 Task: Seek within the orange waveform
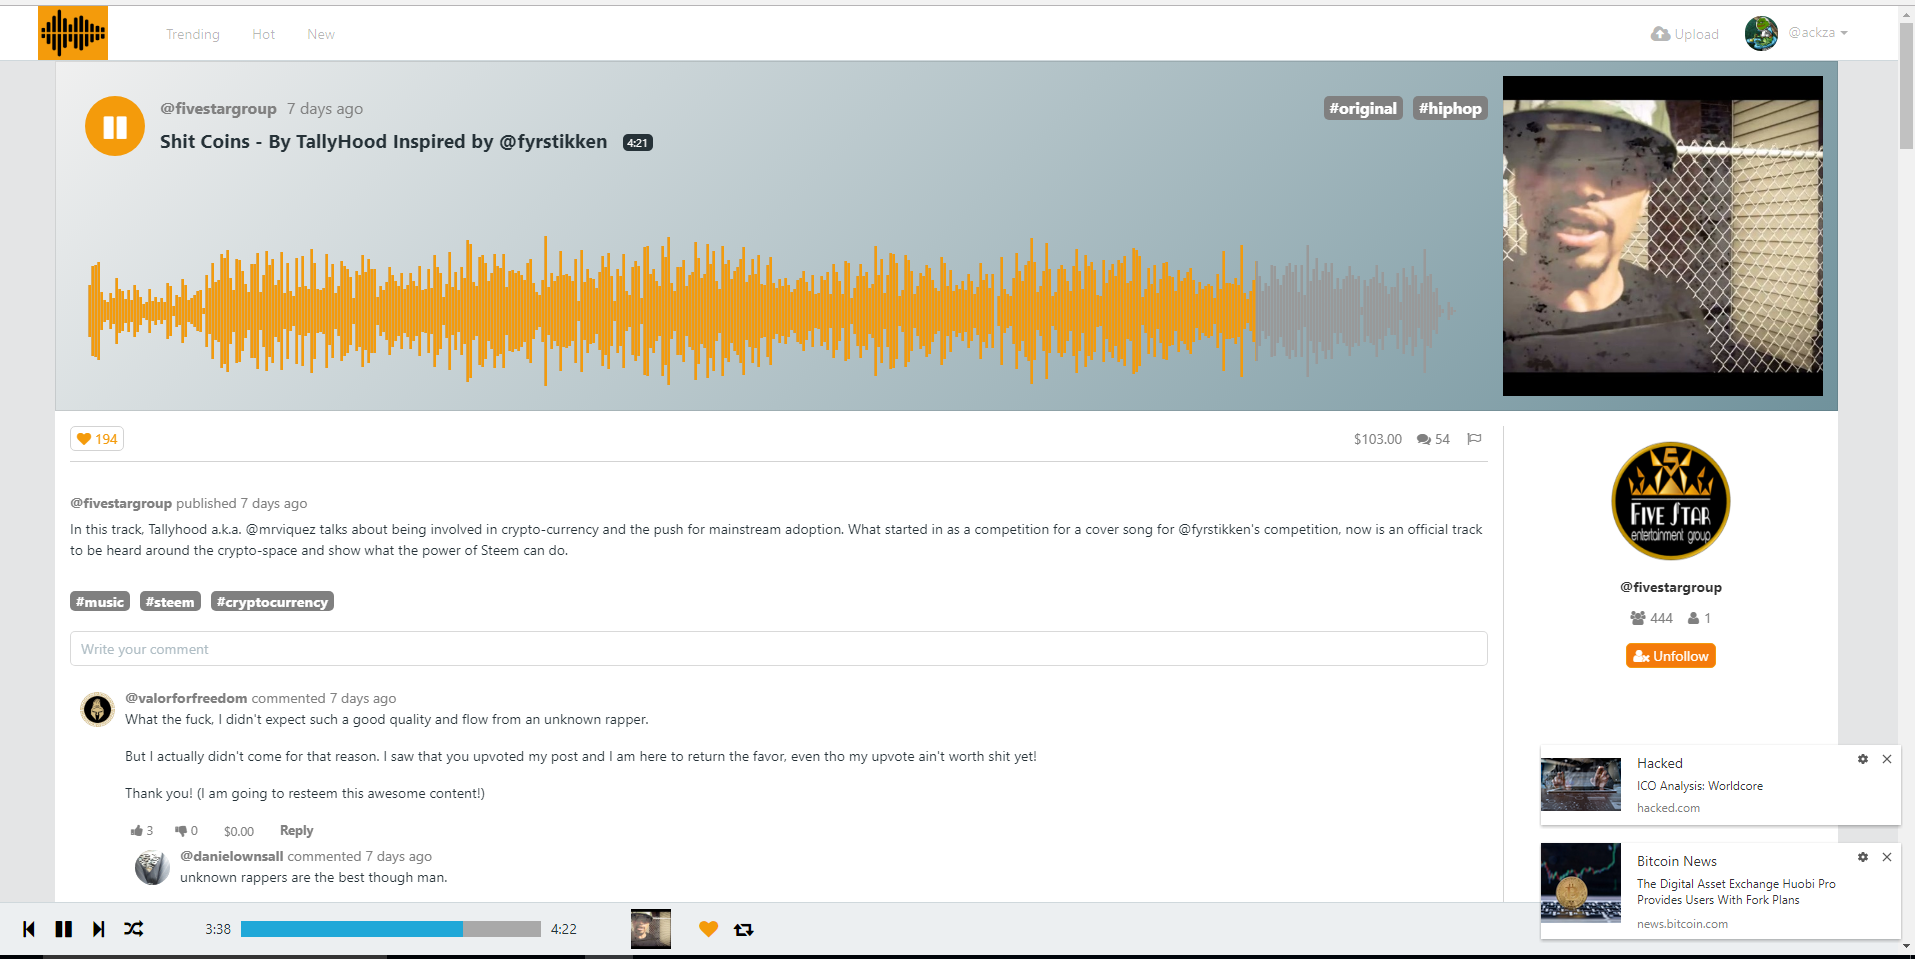click(770, 311)
